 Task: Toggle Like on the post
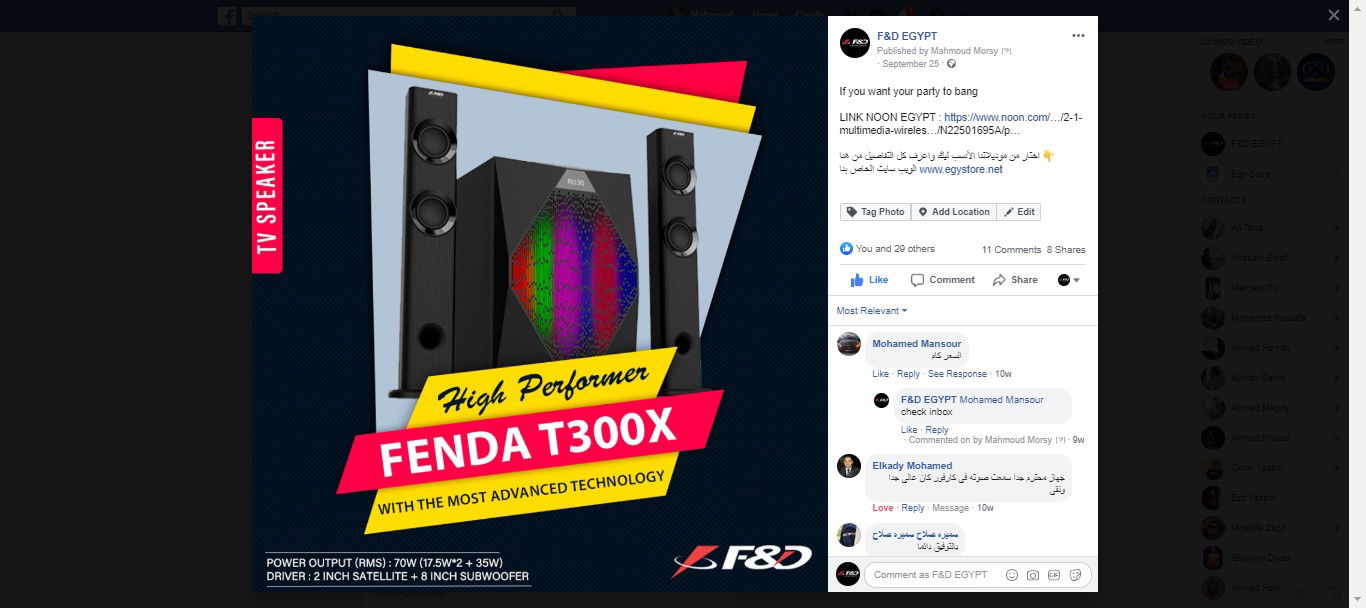pyautogui.click(x=869, y=280)
